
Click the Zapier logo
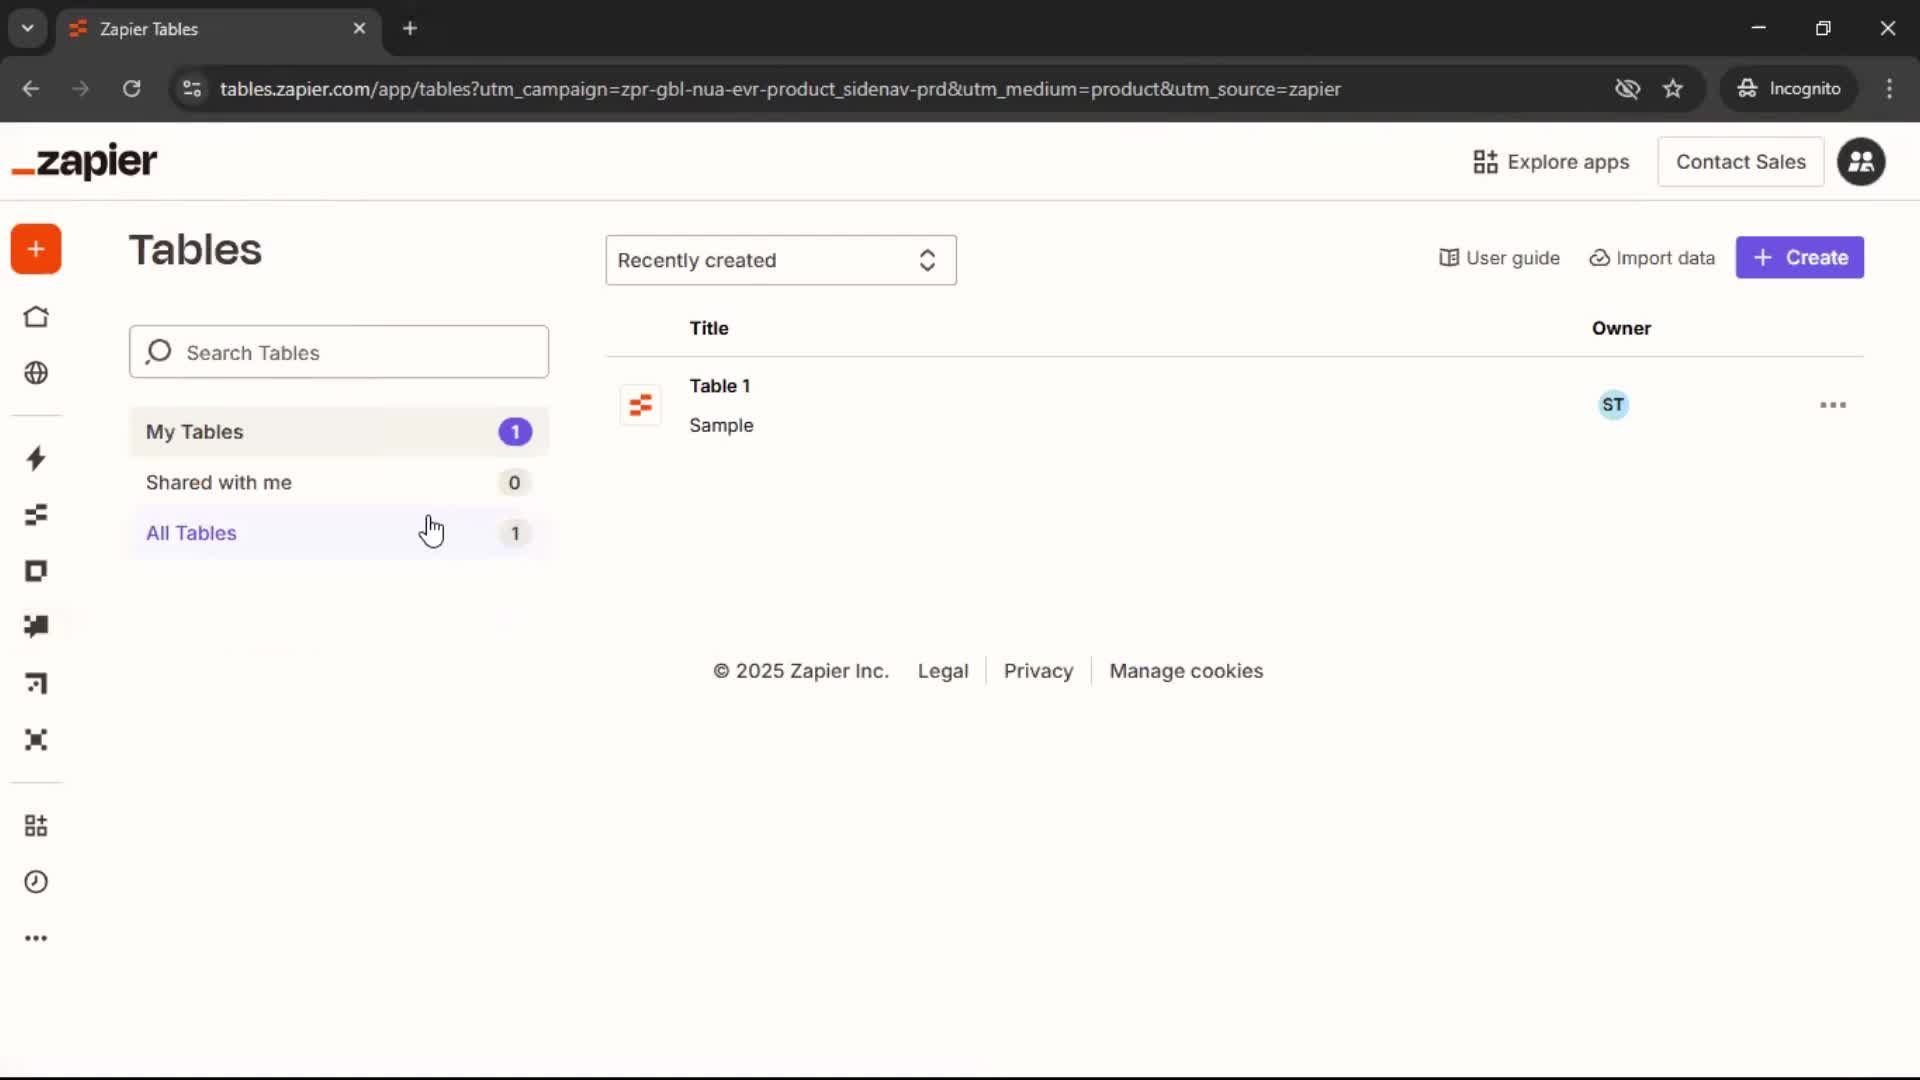(x=85, y=161)
